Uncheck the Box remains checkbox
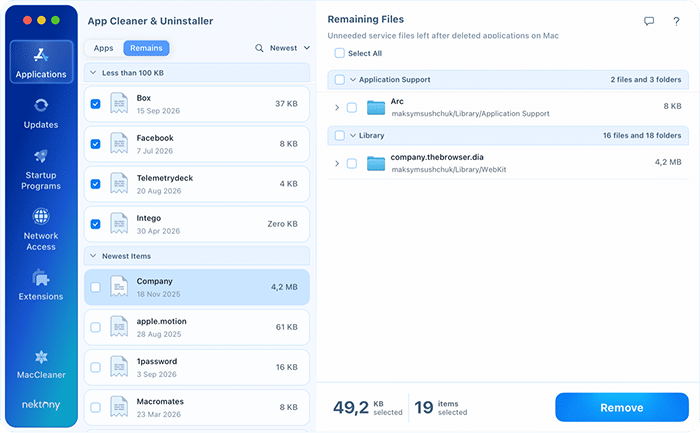The image size is (700, 433). [x=96, y=104]
